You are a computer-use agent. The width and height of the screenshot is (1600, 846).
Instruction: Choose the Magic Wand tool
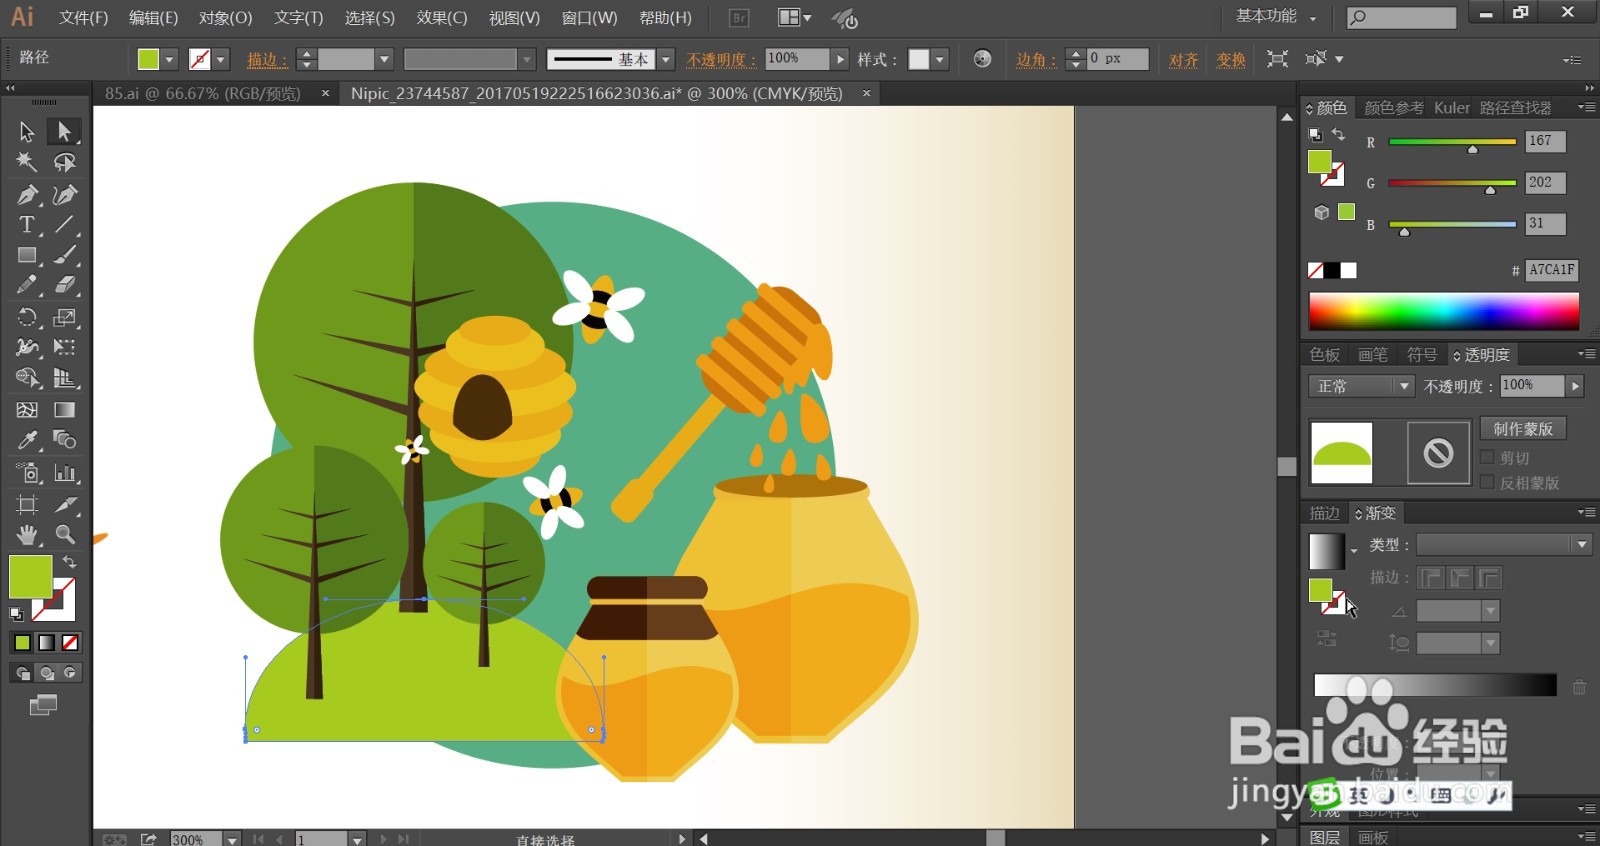[x=27, y=162]
